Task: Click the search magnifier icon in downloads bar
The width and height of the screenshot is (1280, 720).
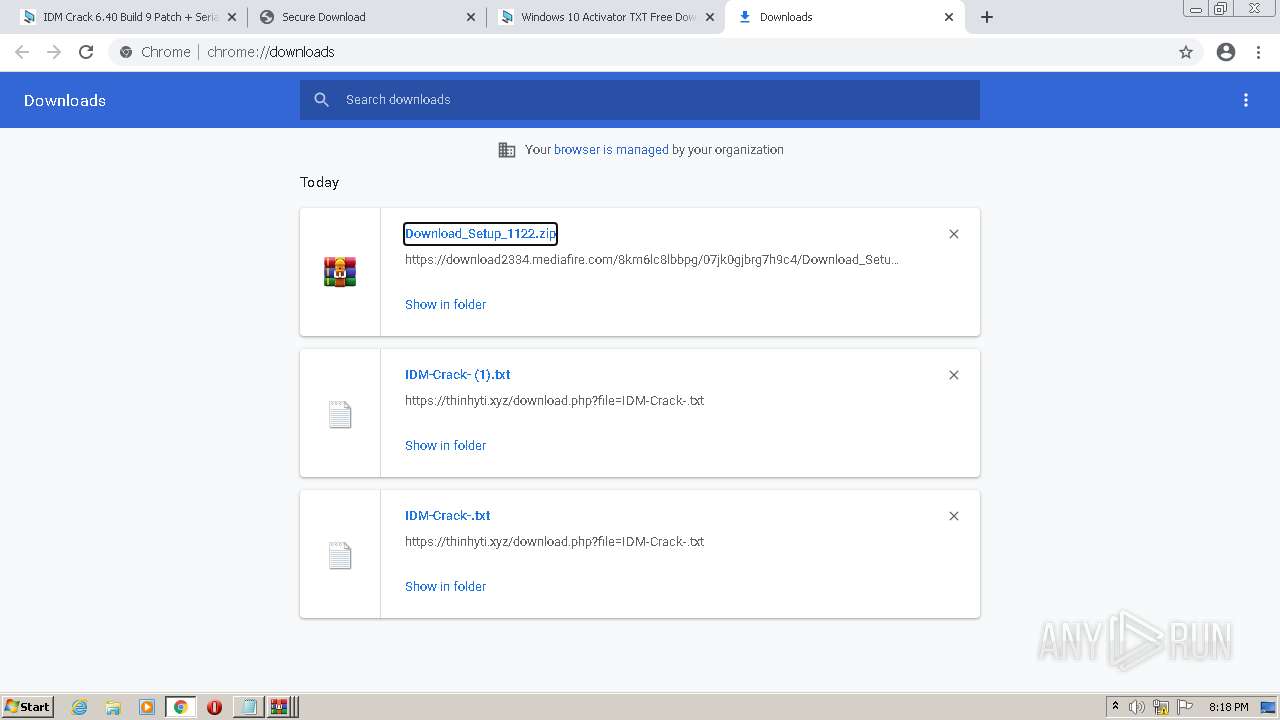Action: [x=322, y=100]
